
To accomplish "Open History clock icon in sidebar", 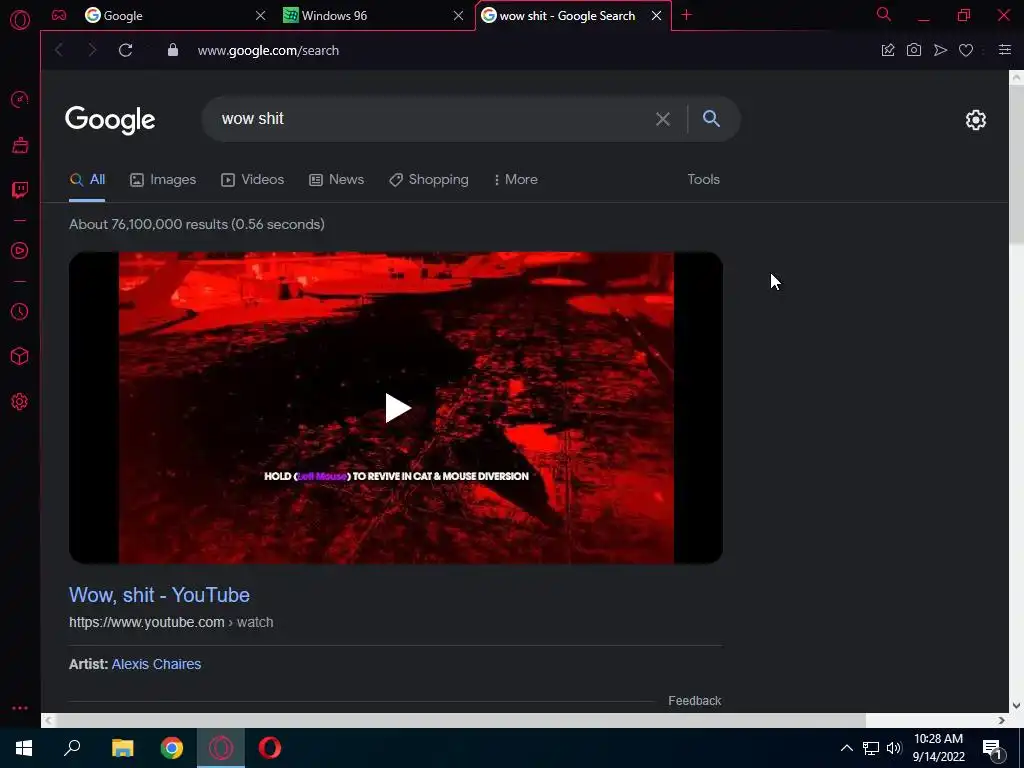I will pyautogui.click(x=20, y=312).
